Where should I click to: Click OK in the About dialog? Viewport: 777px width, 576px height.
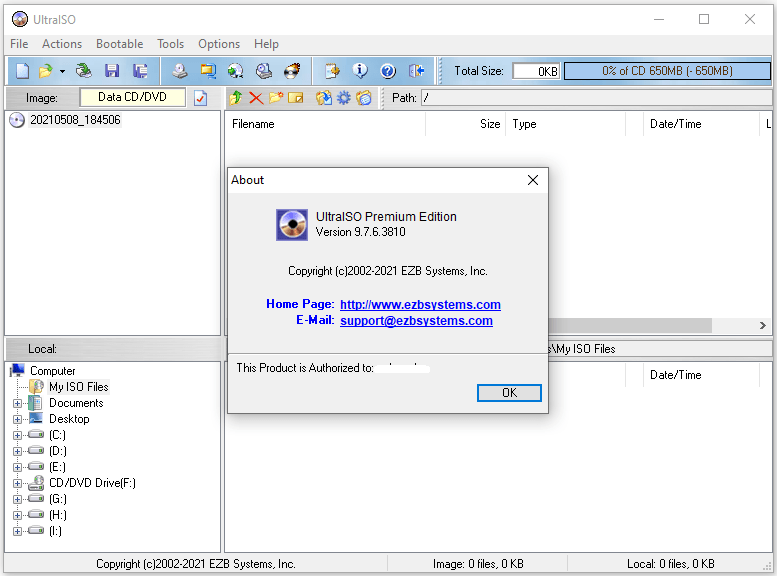click(x=509, y=393)
